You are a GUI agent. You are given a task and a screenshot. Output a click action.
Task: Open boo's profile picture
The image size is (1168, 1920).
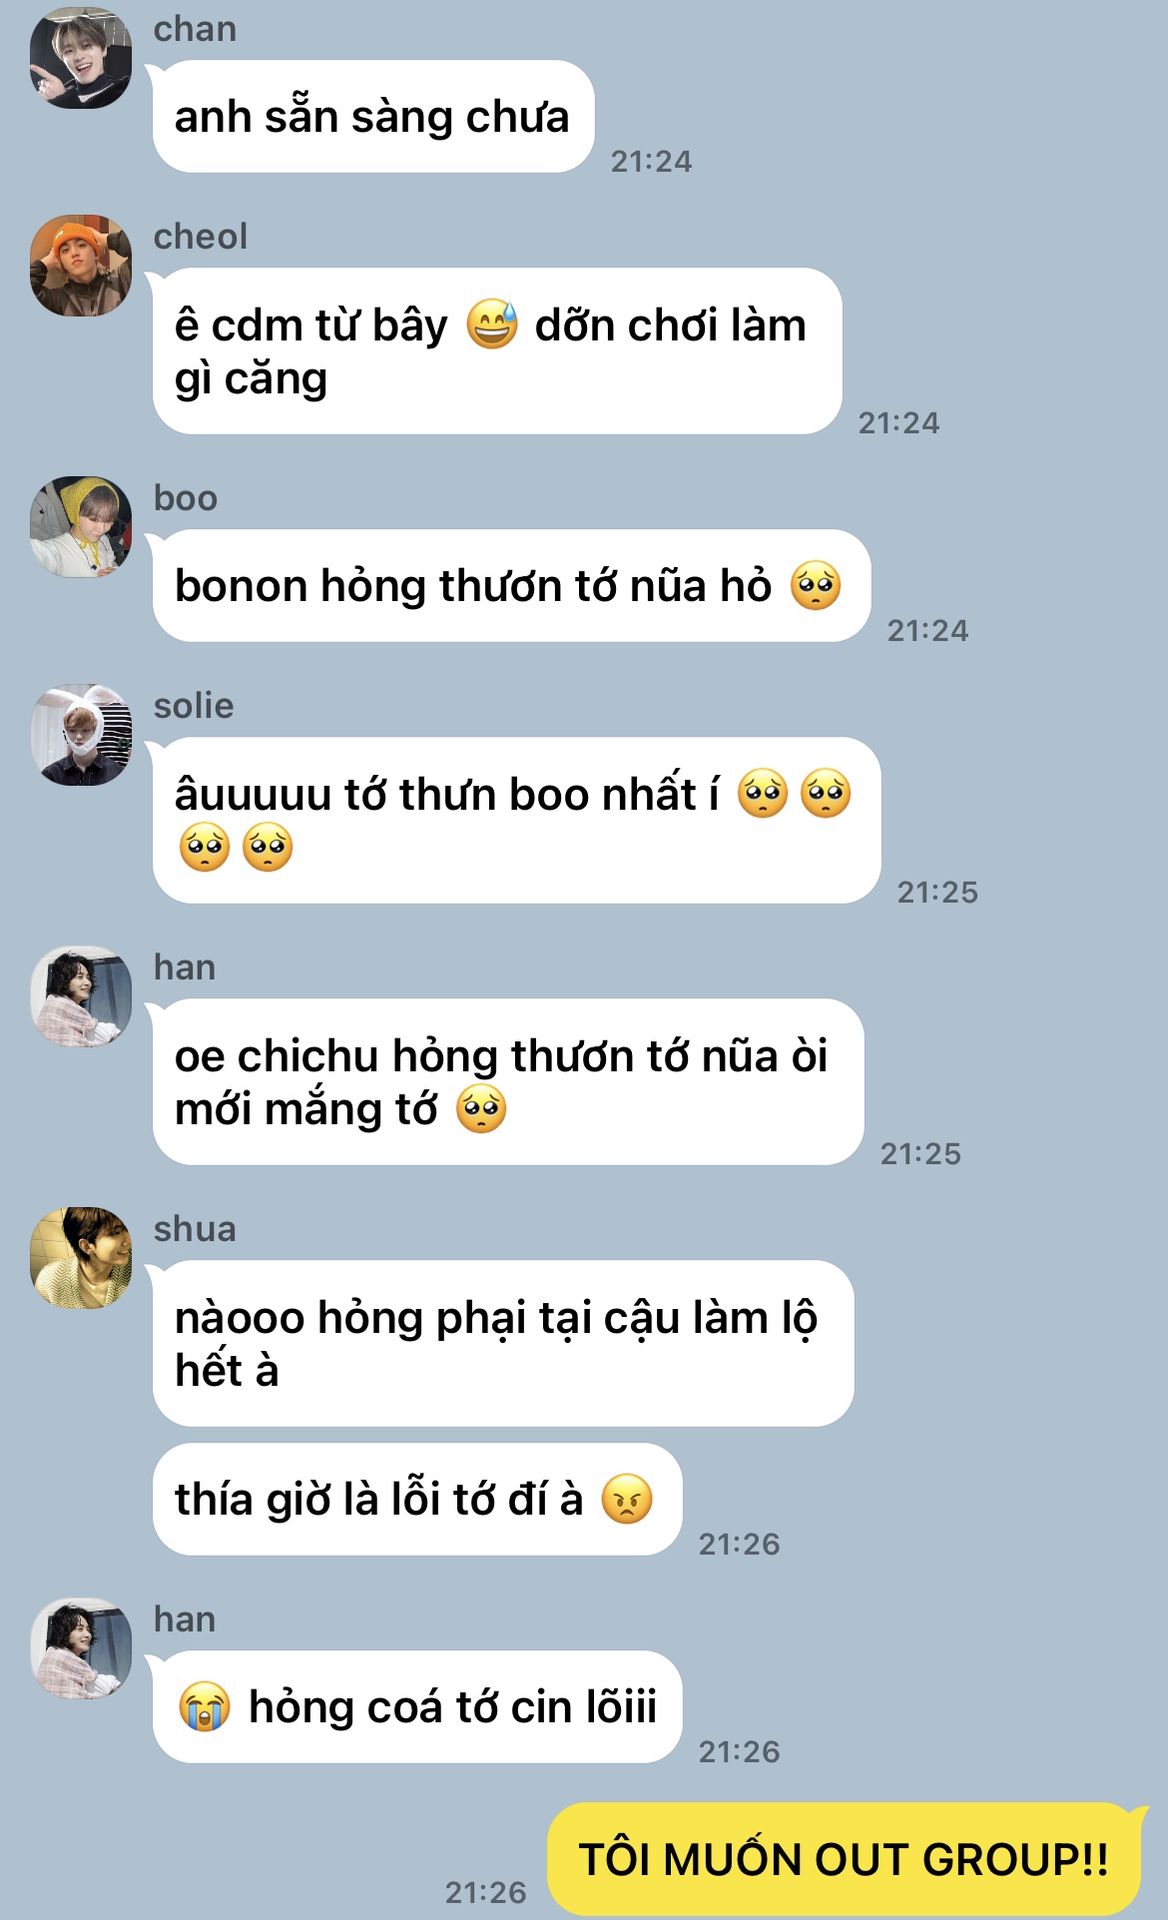tap(81, 527)
